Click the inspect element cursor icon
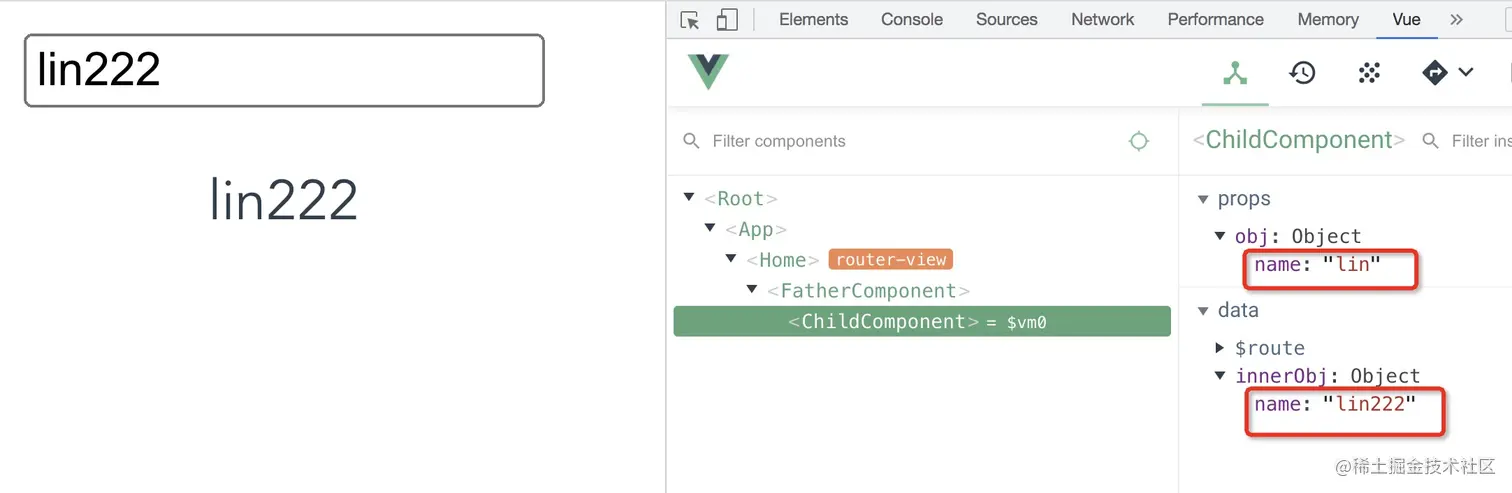1512x493 pixels. click(689, 20)
